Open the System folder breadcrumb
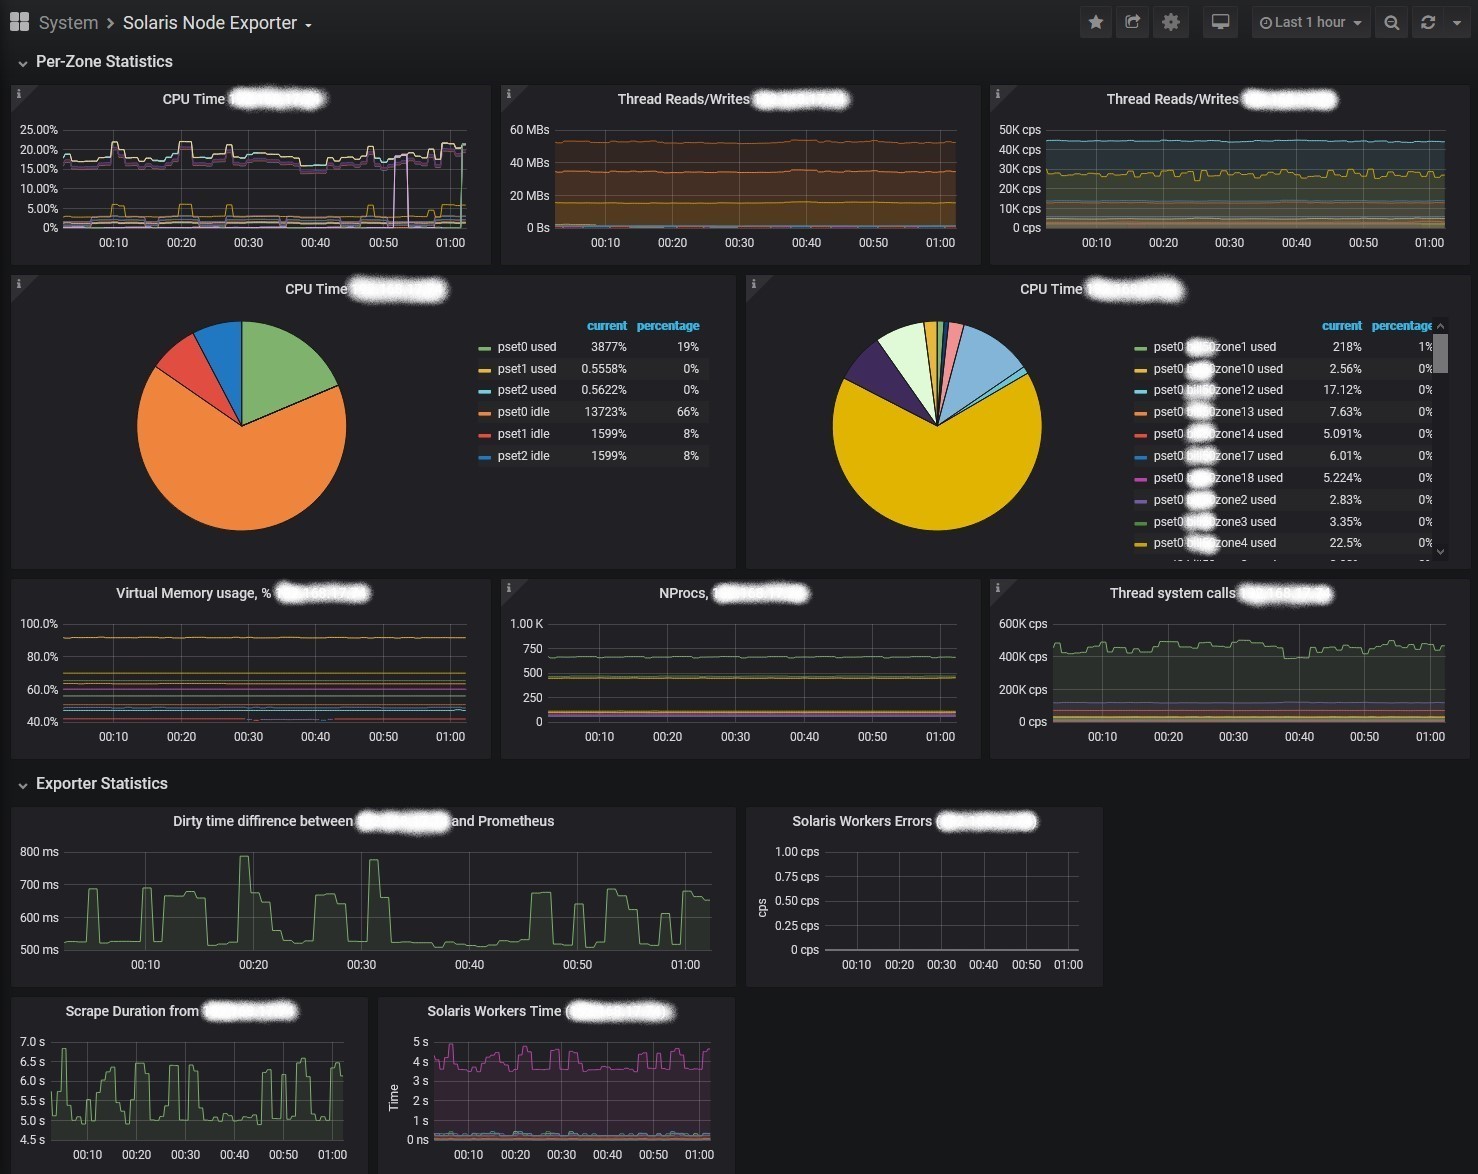Screen dimensions: 1478x1174 coord(68,23)
